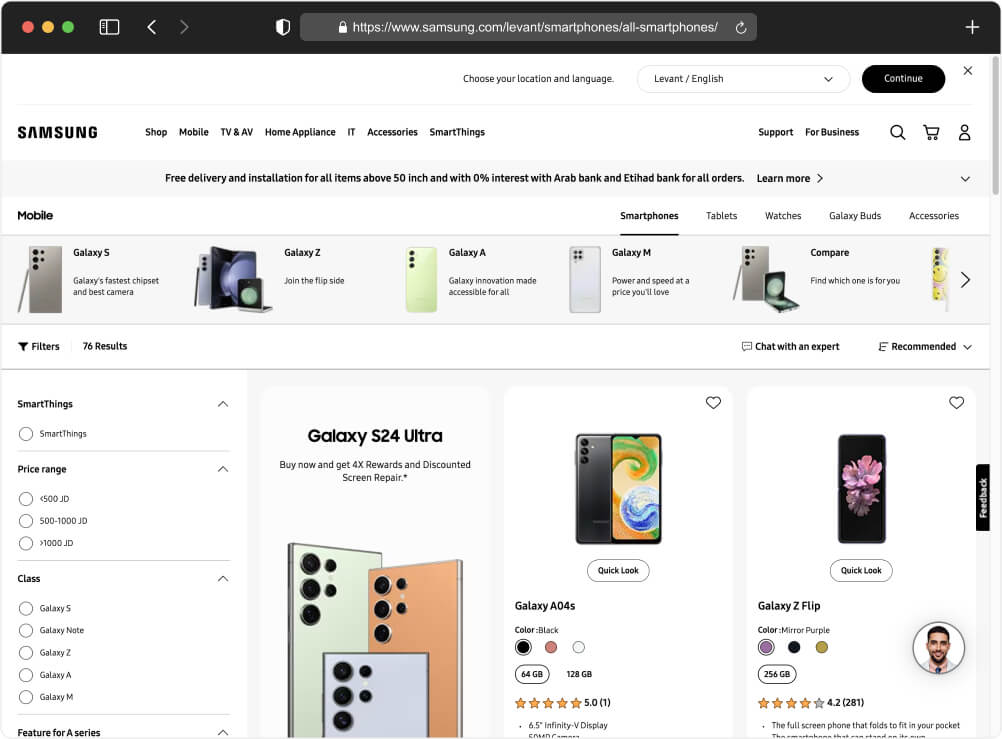Click the account profile icon
Viewport: 1002px width, 739px height.
pyautogui.click(x=964, y=132)
